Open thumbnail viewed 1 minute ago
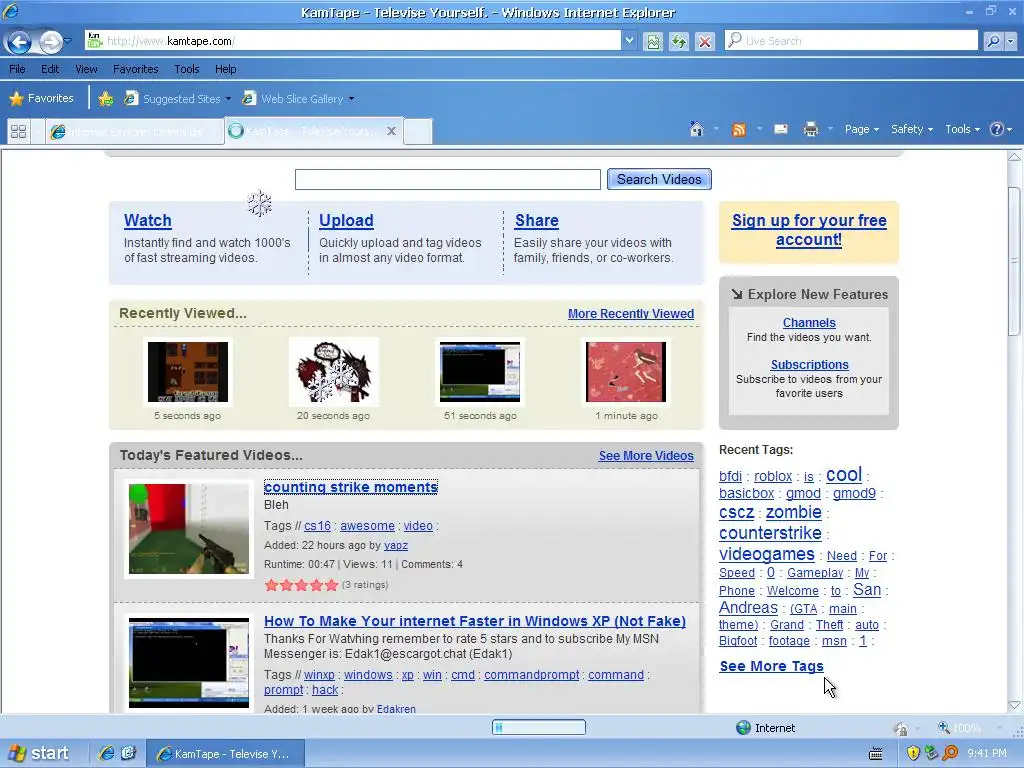This screenshot has width=1024, height=768. tap(626, 372)
